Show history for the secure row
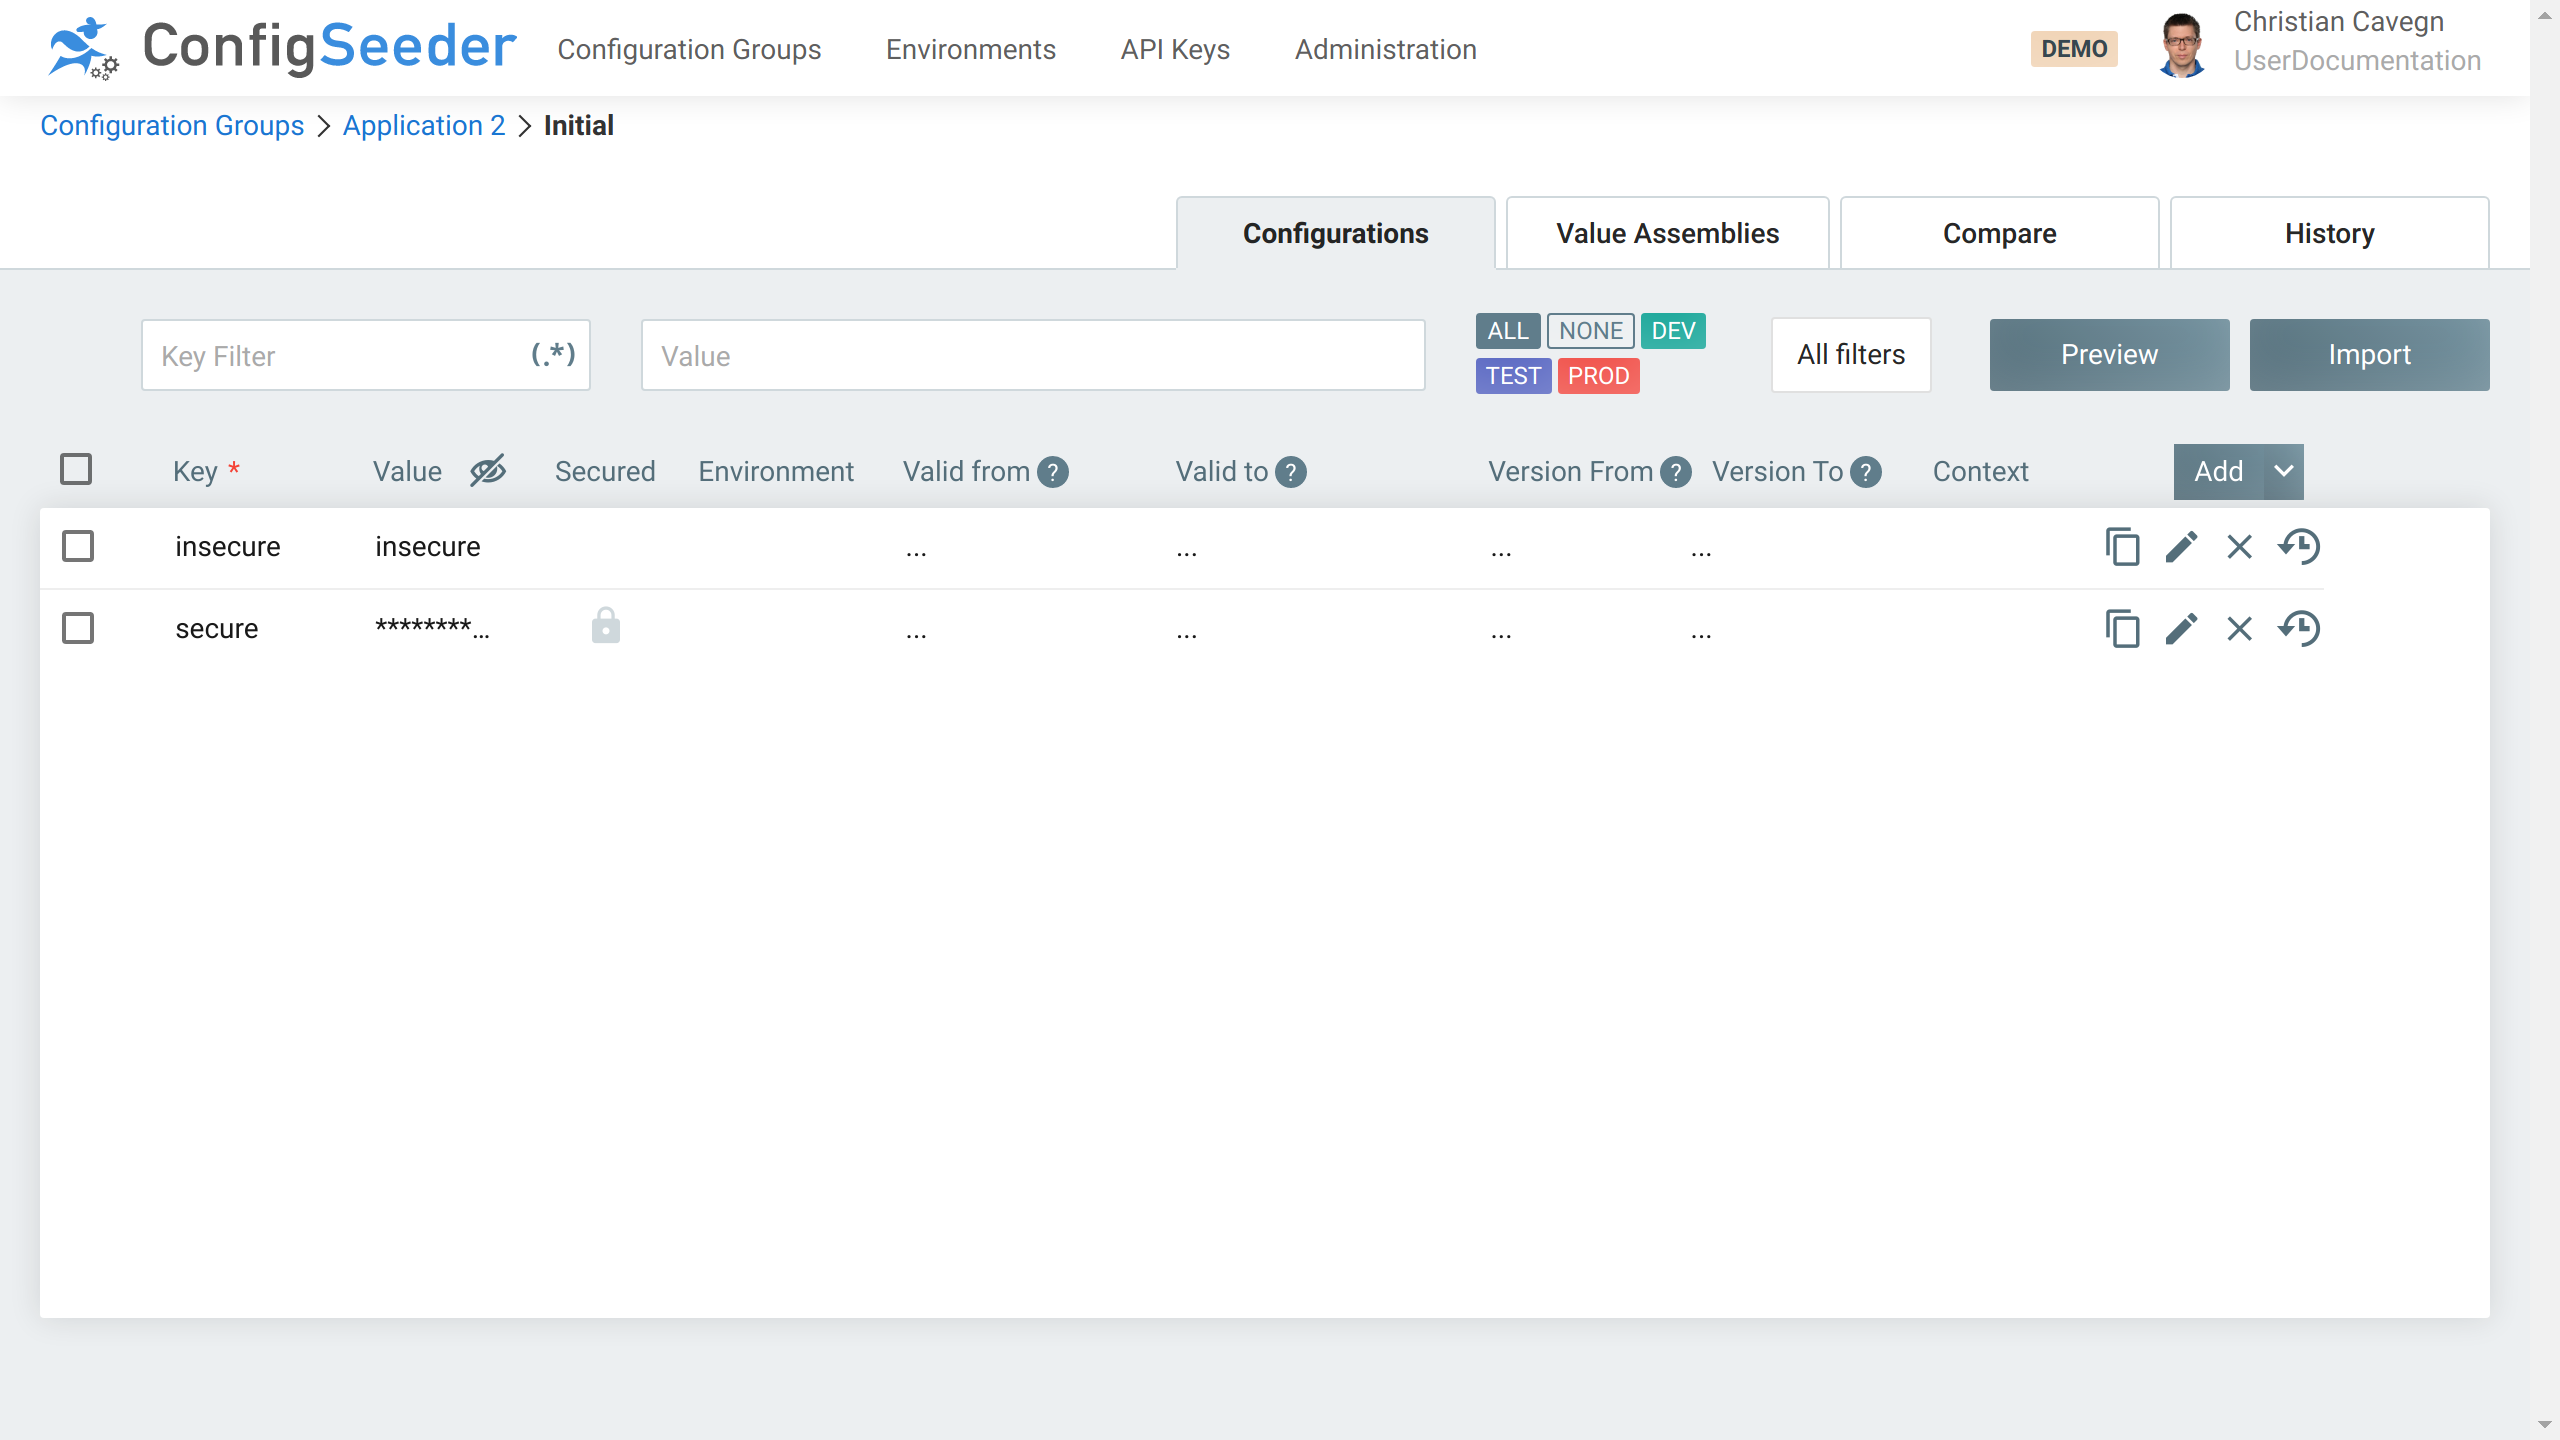 2299,629
